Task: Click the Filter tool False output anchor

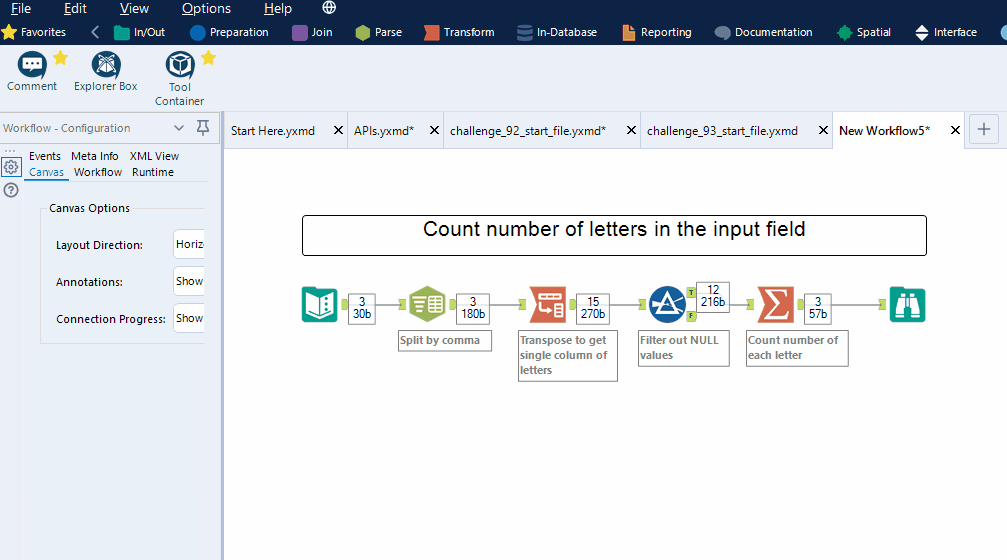Action: point(692,315)
